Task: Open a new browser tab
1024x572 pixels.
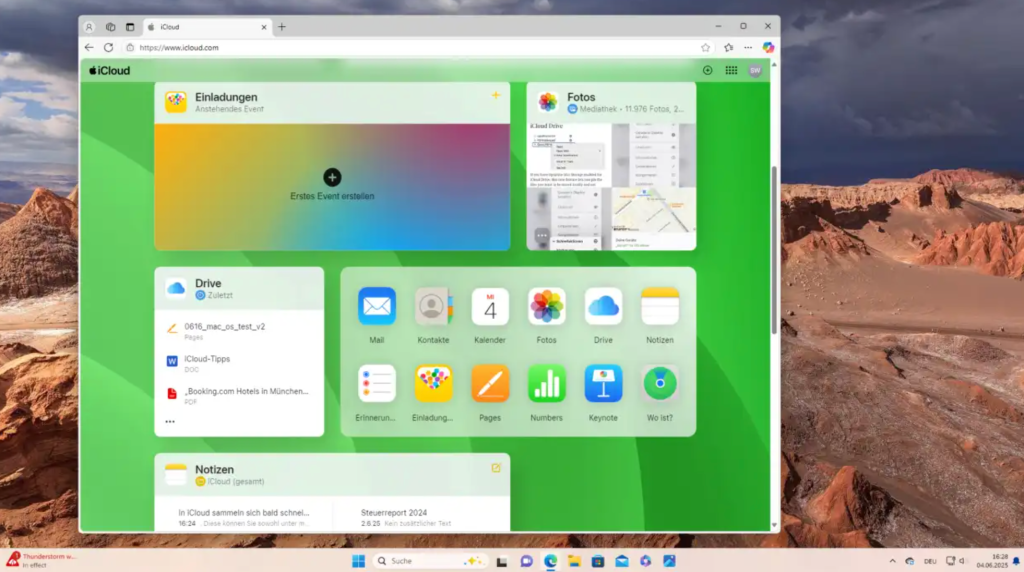Action: click(x=282, y=27)
